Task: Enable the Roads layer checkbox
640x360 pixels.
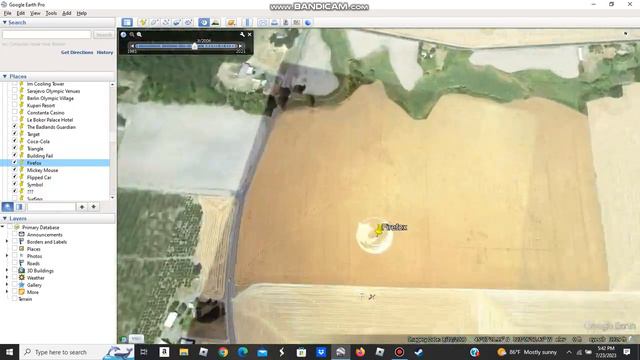Action: [x=15, y=263]
